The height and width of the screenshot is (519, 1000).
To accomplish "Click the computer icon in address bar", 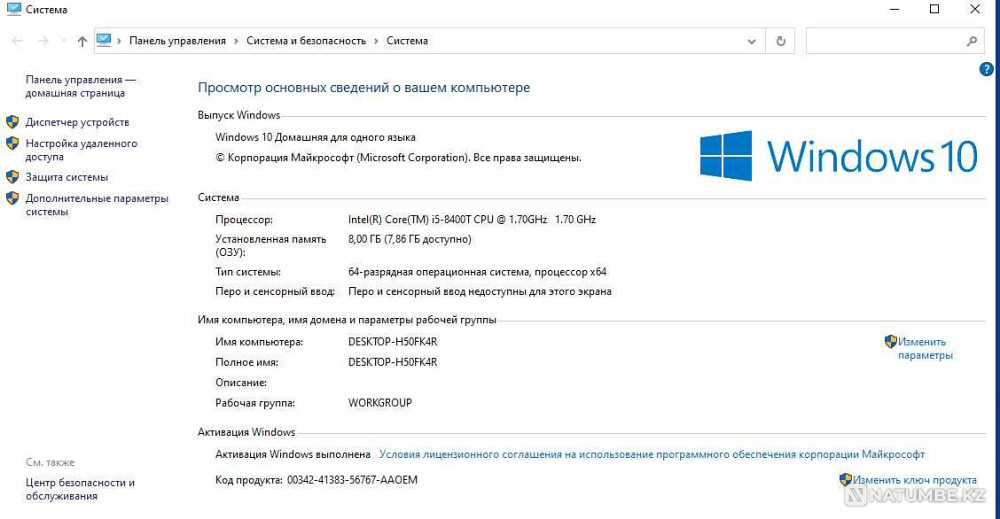I will (x=103, y=40).
